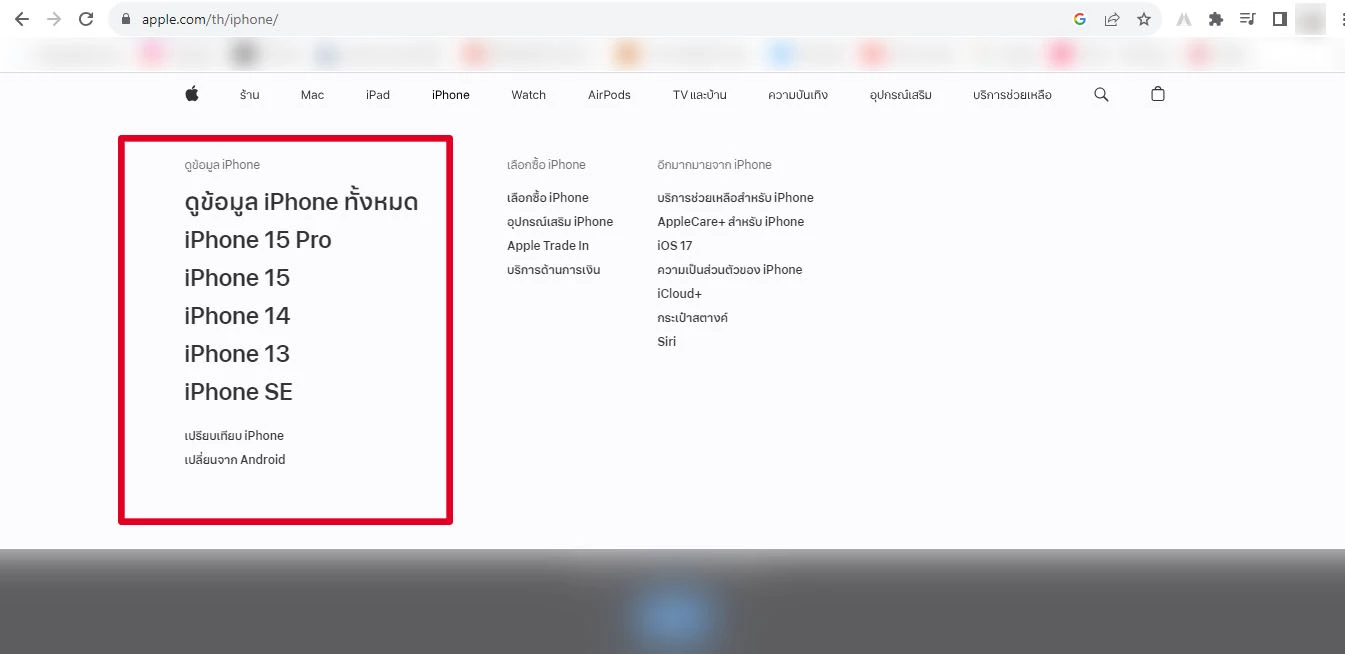
Task: Click ความเป็นส่วนตัวของ iPhone link
Action: coord(730,270)
